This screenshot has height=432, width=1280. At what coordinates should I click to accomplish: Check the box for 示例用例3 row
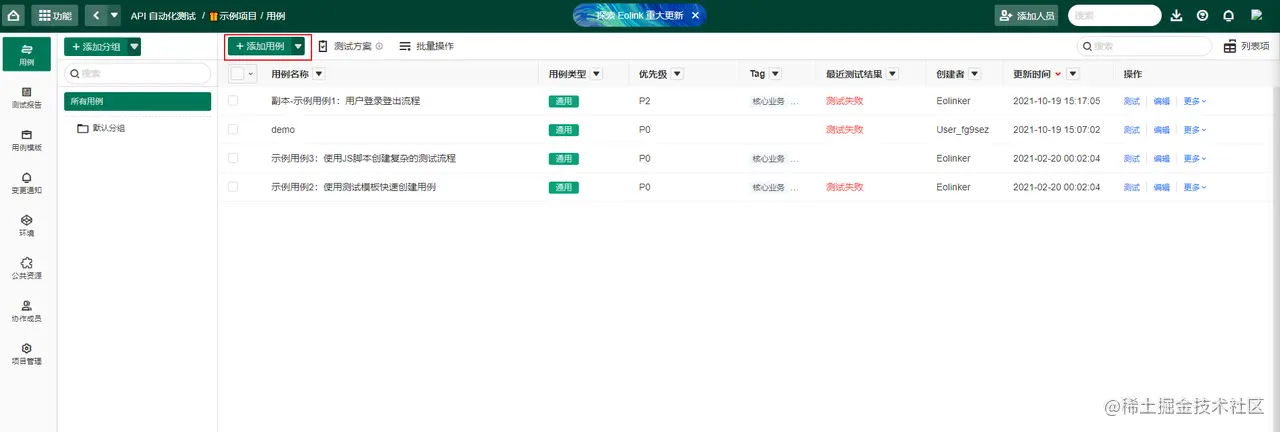click(x=233, y=158)
